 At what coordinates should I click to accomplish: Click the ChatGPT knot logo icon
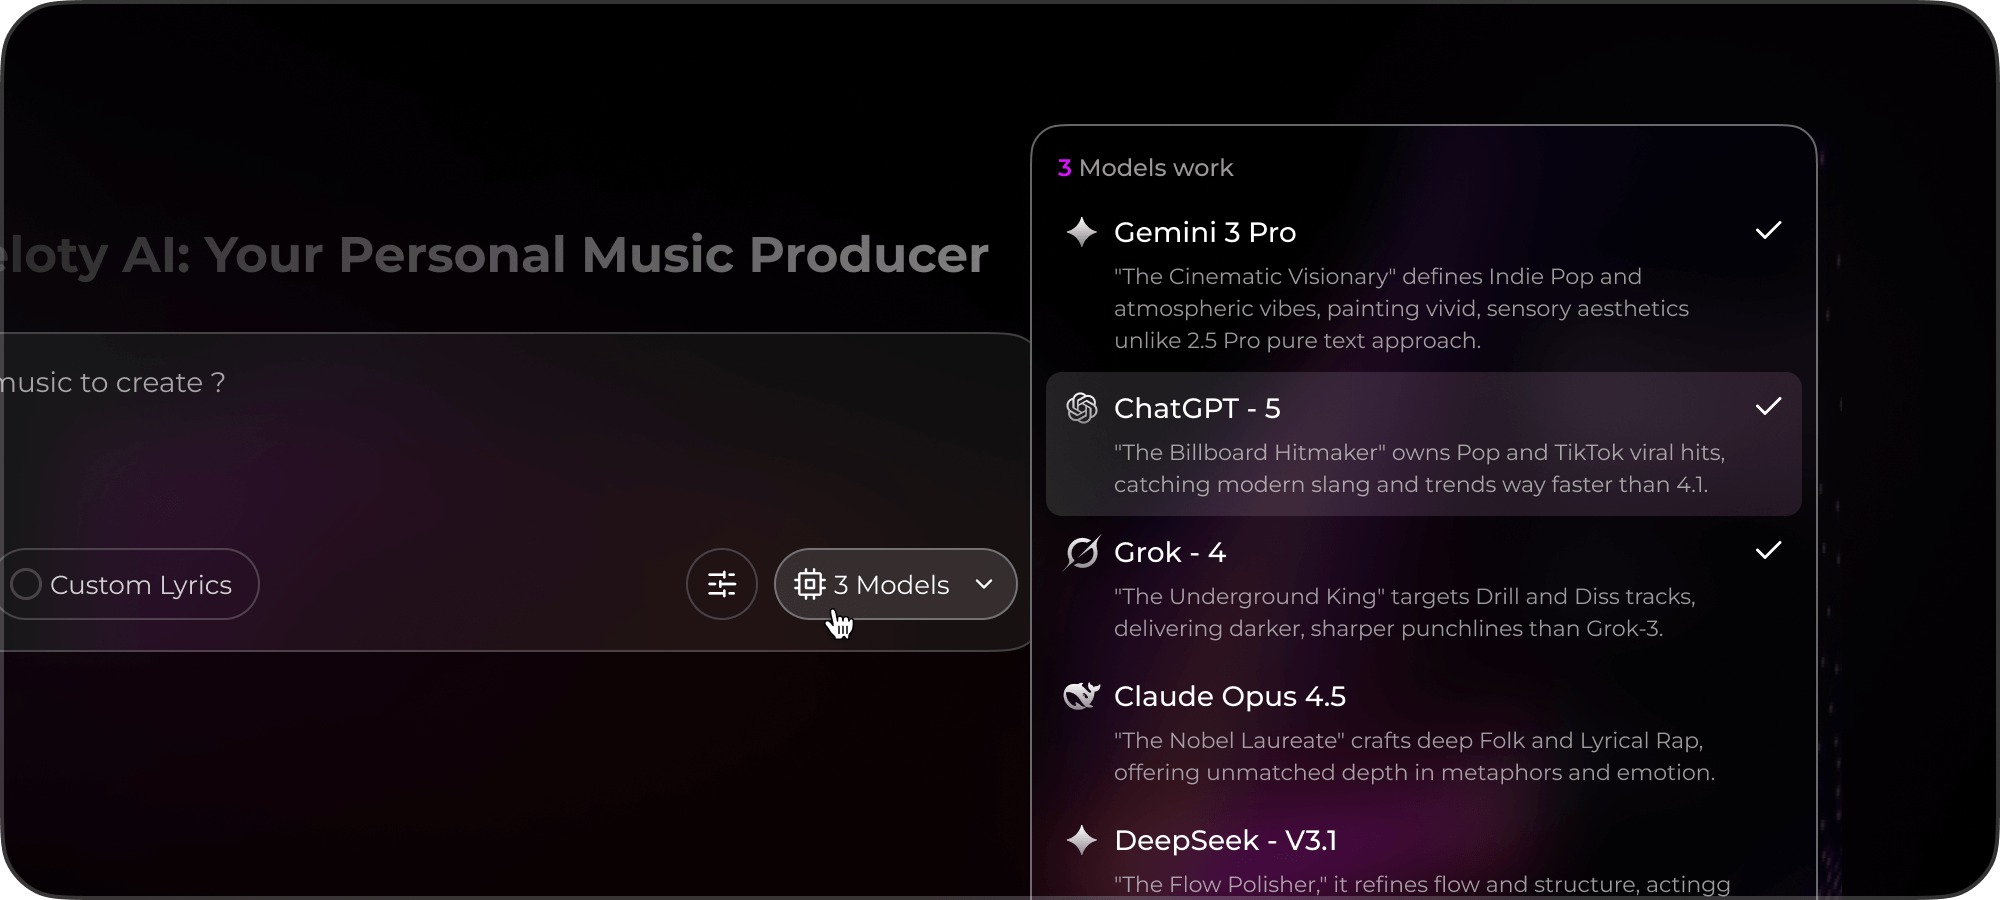(x=1081, y=408)
